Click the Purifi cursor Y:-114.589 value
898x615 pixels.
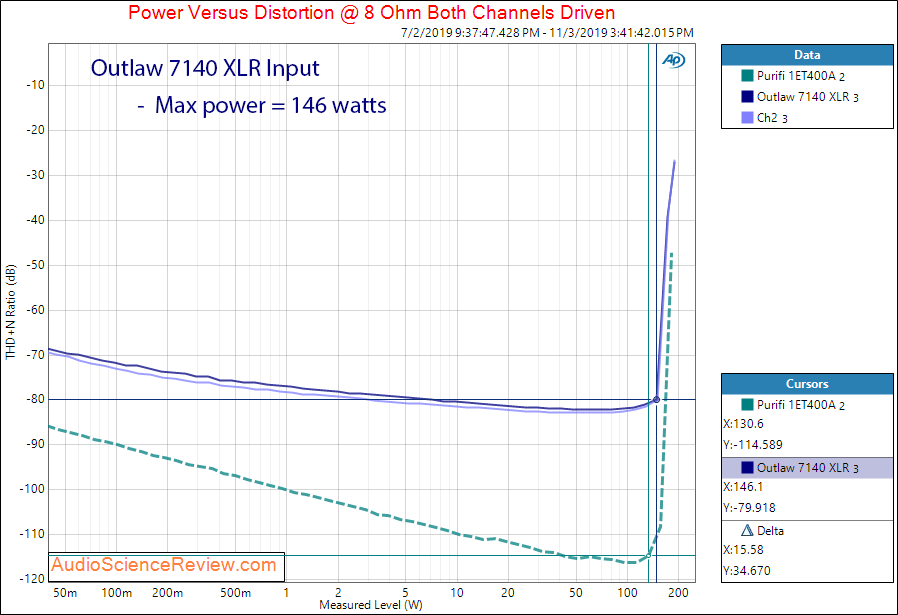click(x=753, y=444)
